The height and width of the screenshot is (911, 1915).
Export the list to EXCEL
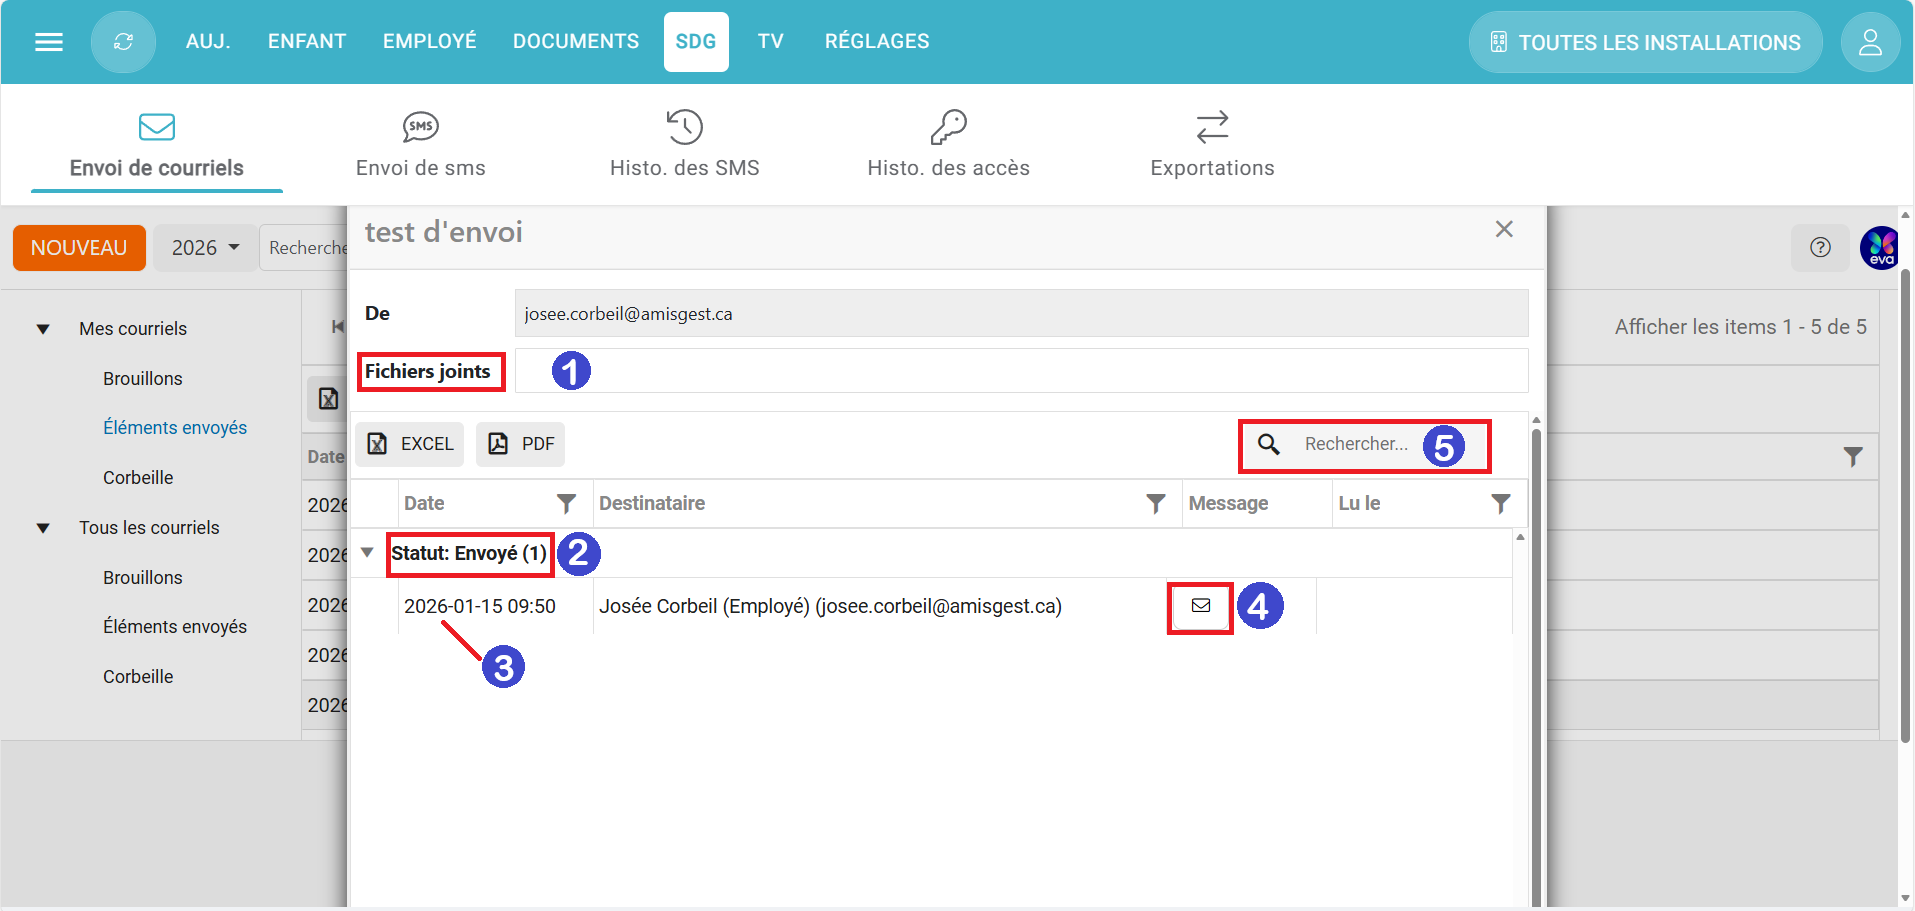[x=410, y=444]
